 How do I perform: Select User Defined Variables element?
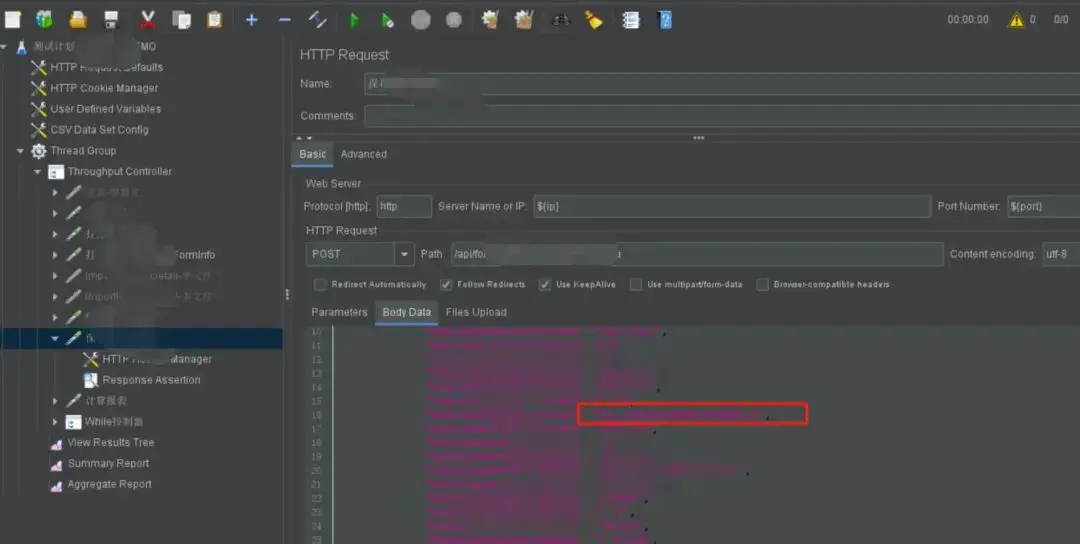(x=105, y=109)
